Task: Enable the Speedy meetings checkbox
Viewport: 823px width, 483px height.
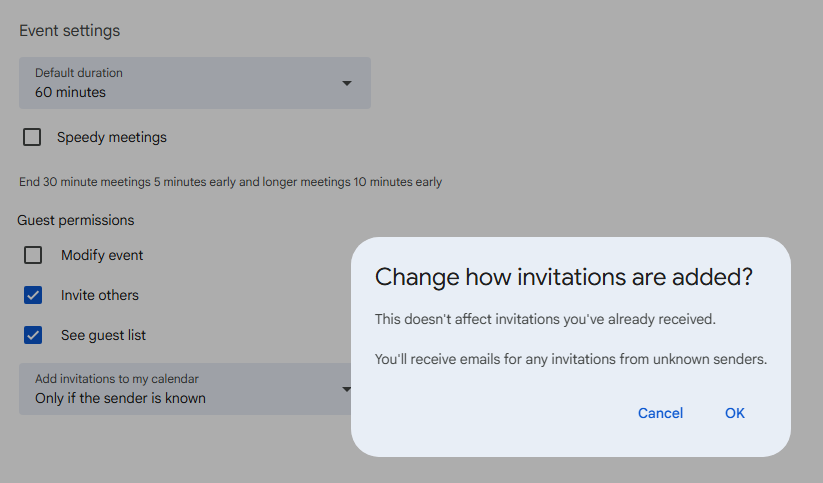Action: 32,137
